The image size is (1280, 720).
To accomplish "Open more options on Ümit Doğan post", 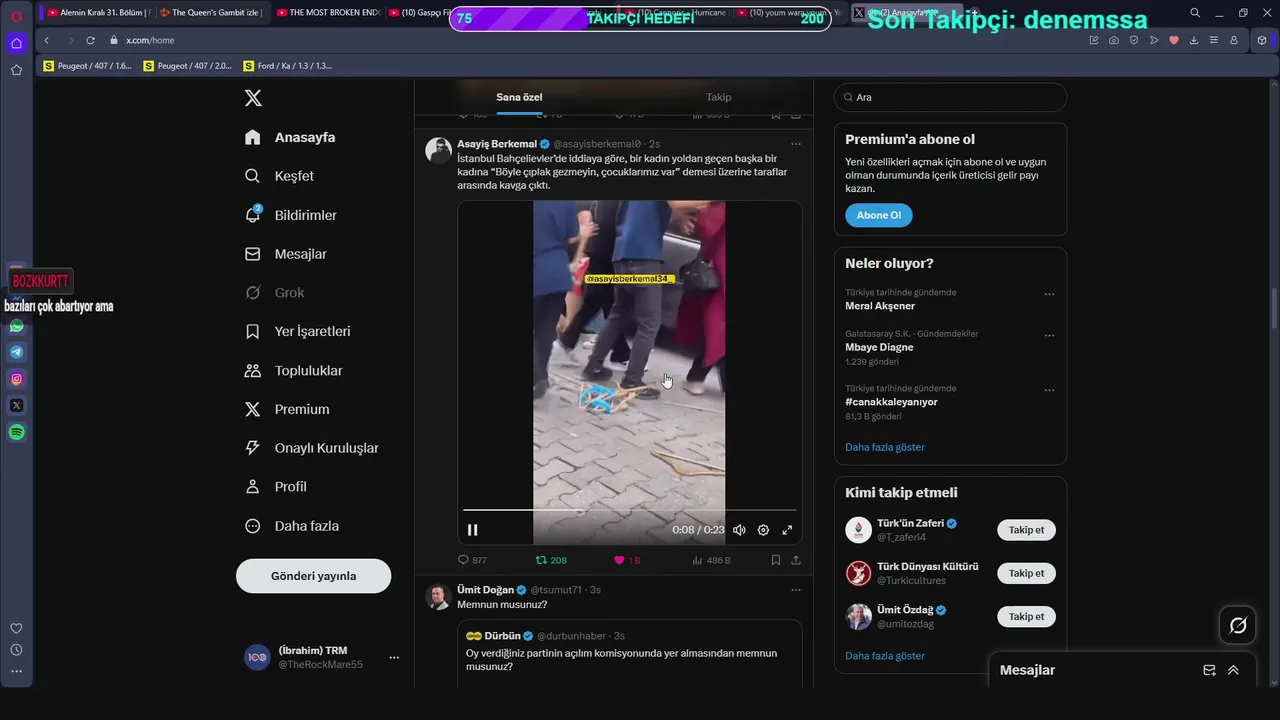I will click(796, 590).
